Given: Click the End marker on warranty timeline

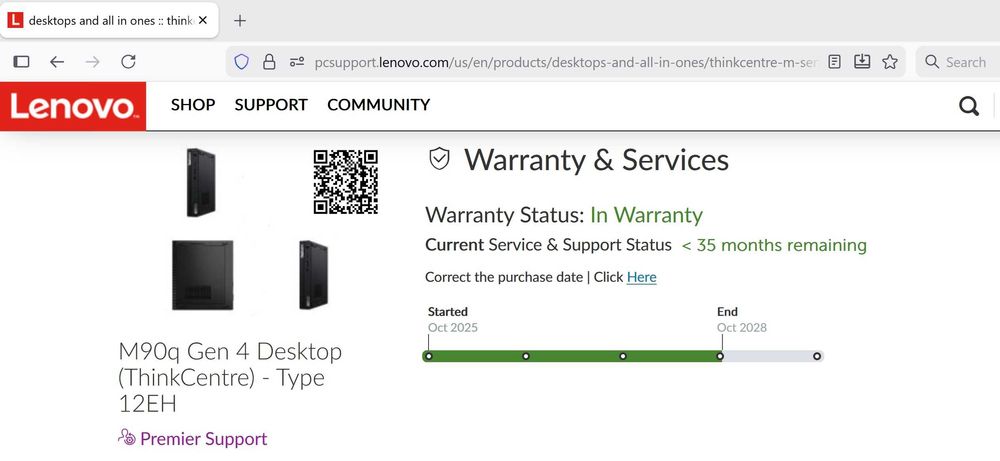Looking at the screenshot, I should tap(720, 356).
